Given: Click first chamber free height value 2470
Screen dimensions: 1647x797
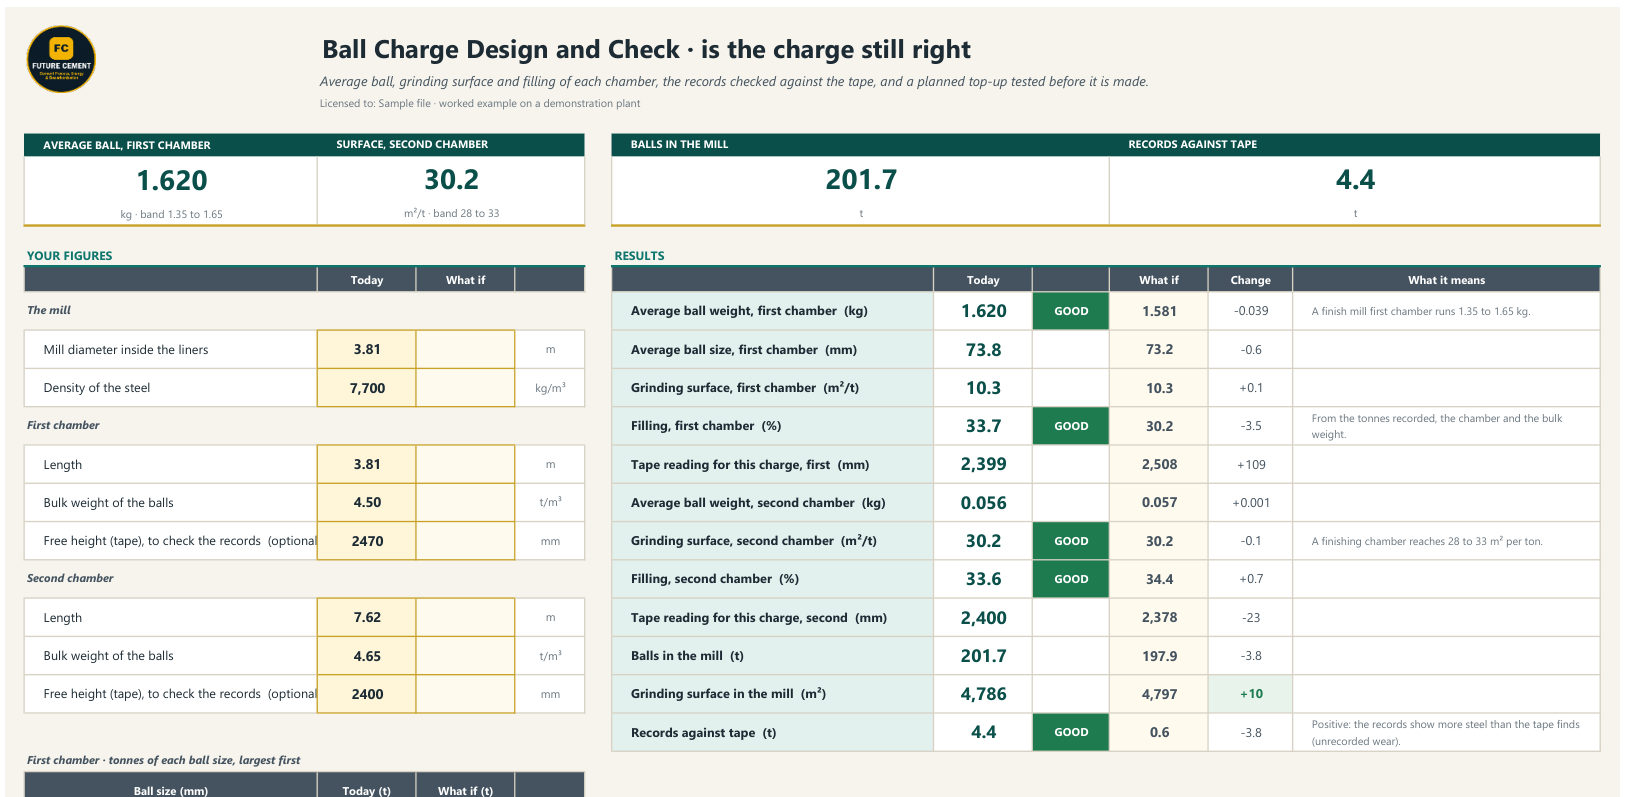Looking at the screenshot, I should point(367,541).
